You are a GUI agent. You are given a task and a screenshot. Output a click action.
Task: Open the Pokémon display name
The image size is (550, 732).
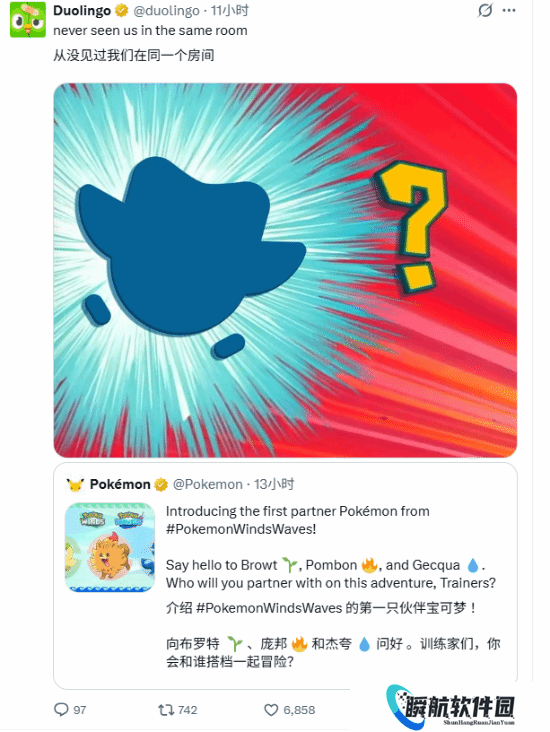coord(120,485)
